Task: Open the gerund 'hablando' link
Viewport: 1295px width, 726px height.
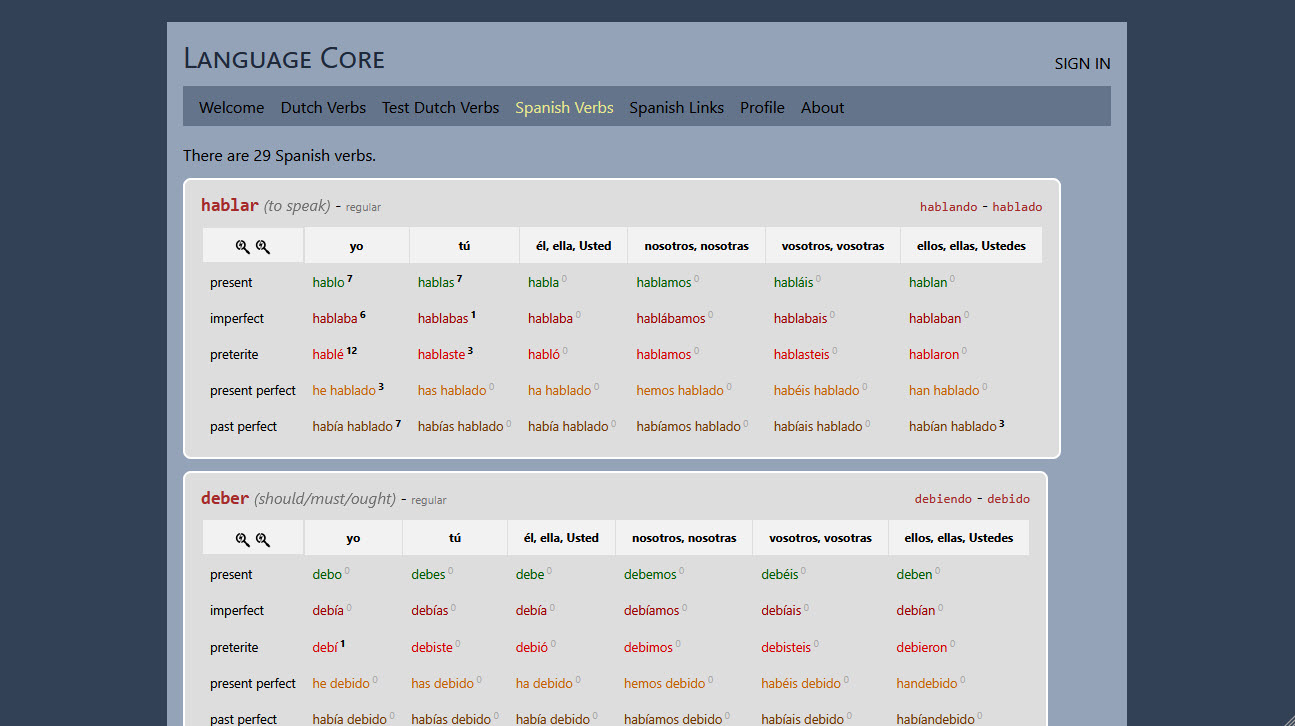Action: click(x=948, y=207)
